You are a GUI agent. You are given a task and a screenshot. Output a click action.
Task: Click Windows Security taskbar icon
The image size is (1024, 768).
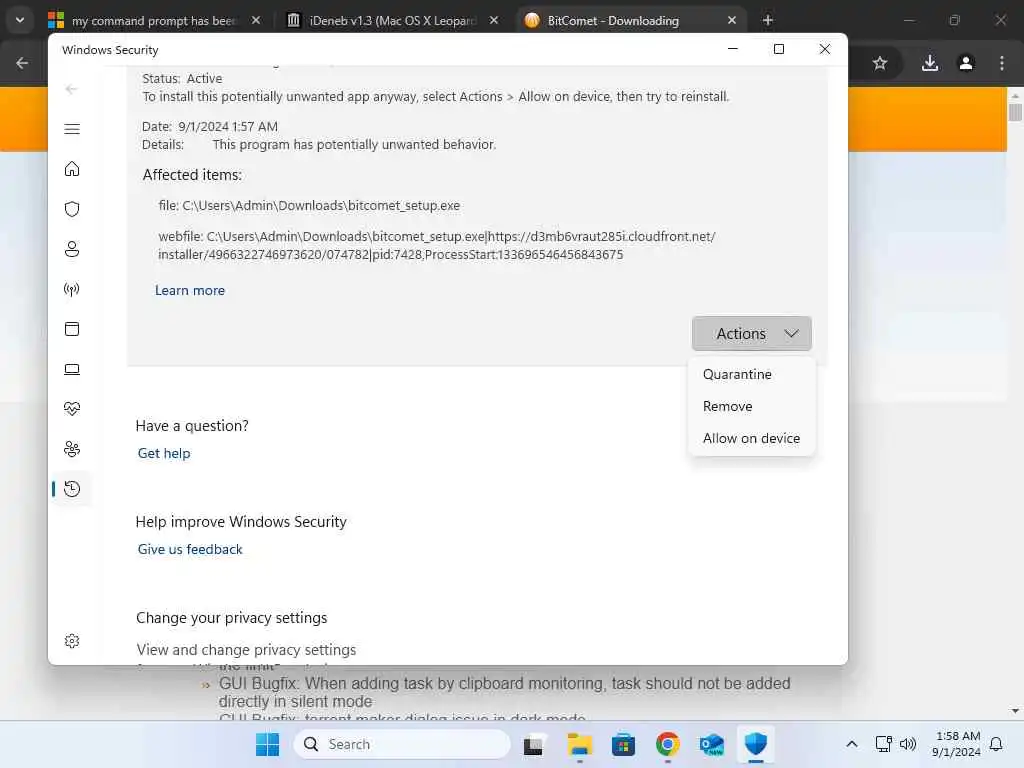pyautogui.click(x=756, y=744)
